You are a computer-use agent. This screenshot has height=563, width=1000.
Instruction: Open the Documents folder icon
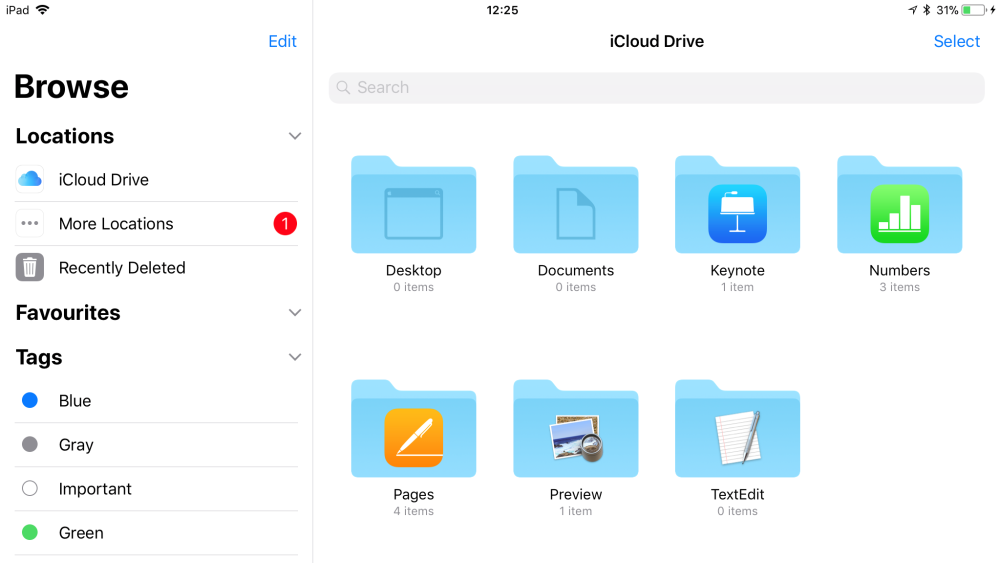point(575,204)
